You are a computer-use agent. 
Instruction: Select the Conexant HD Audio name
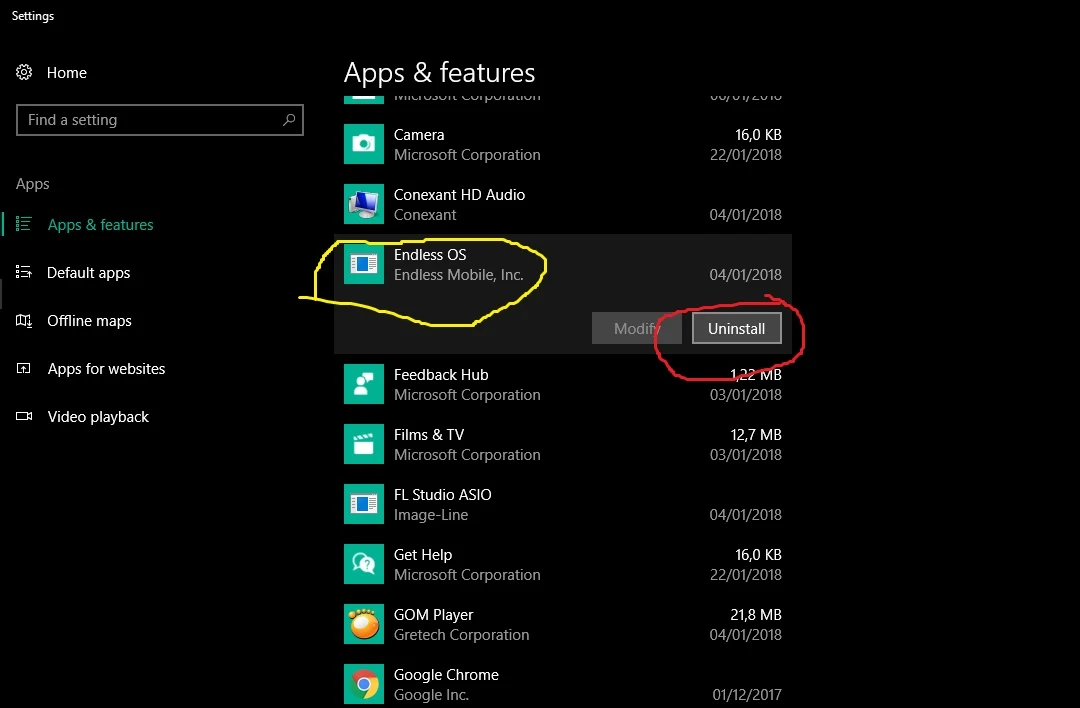click(459, 195)
